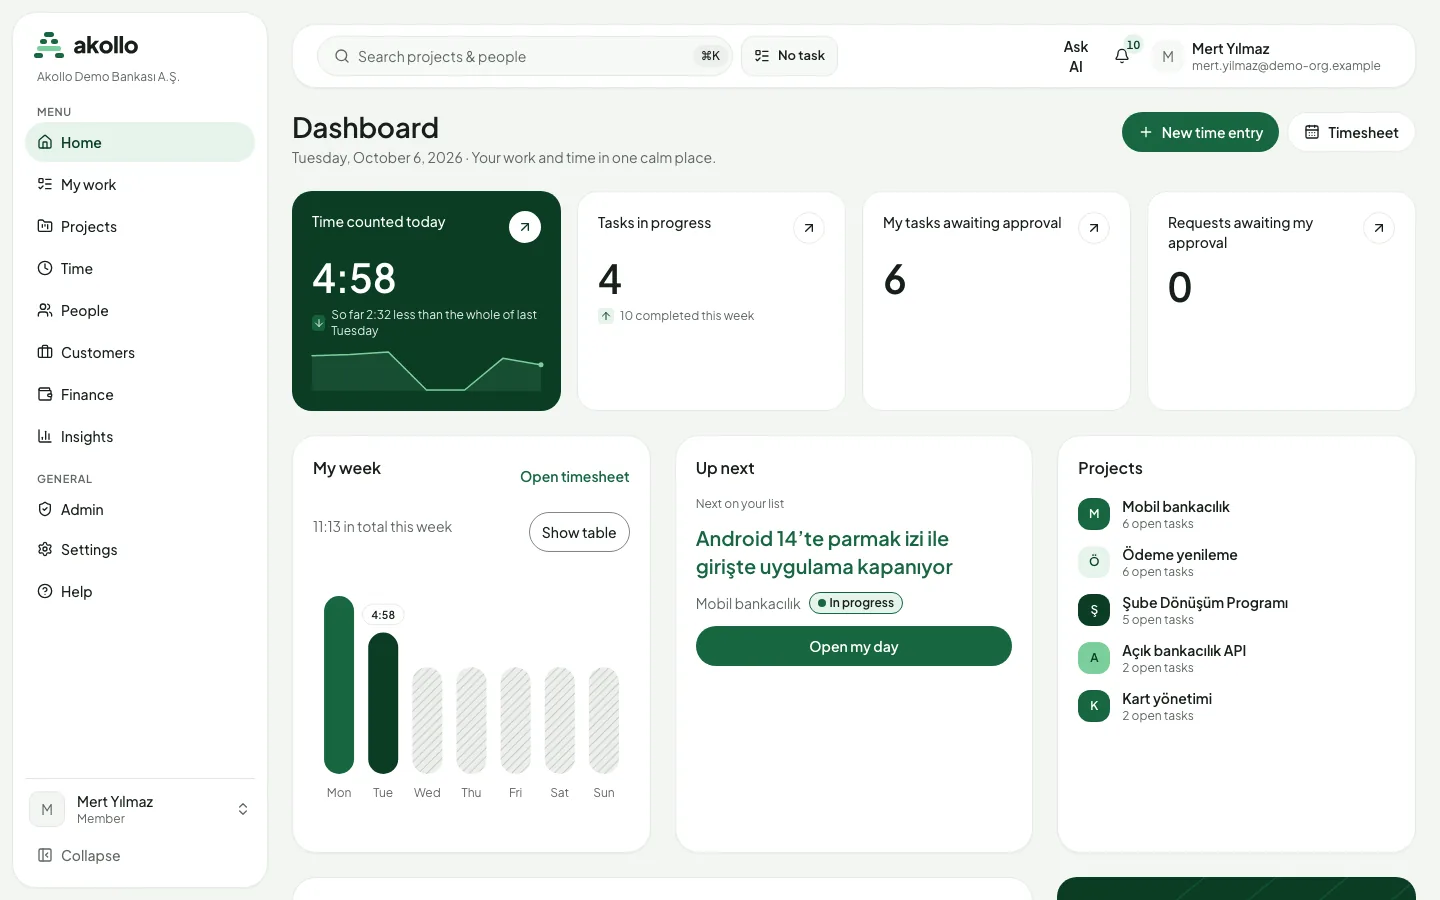Screen dimensions: 1440x900
Task: Click the akollo logo icon
Action: click(x=49, y=45)
